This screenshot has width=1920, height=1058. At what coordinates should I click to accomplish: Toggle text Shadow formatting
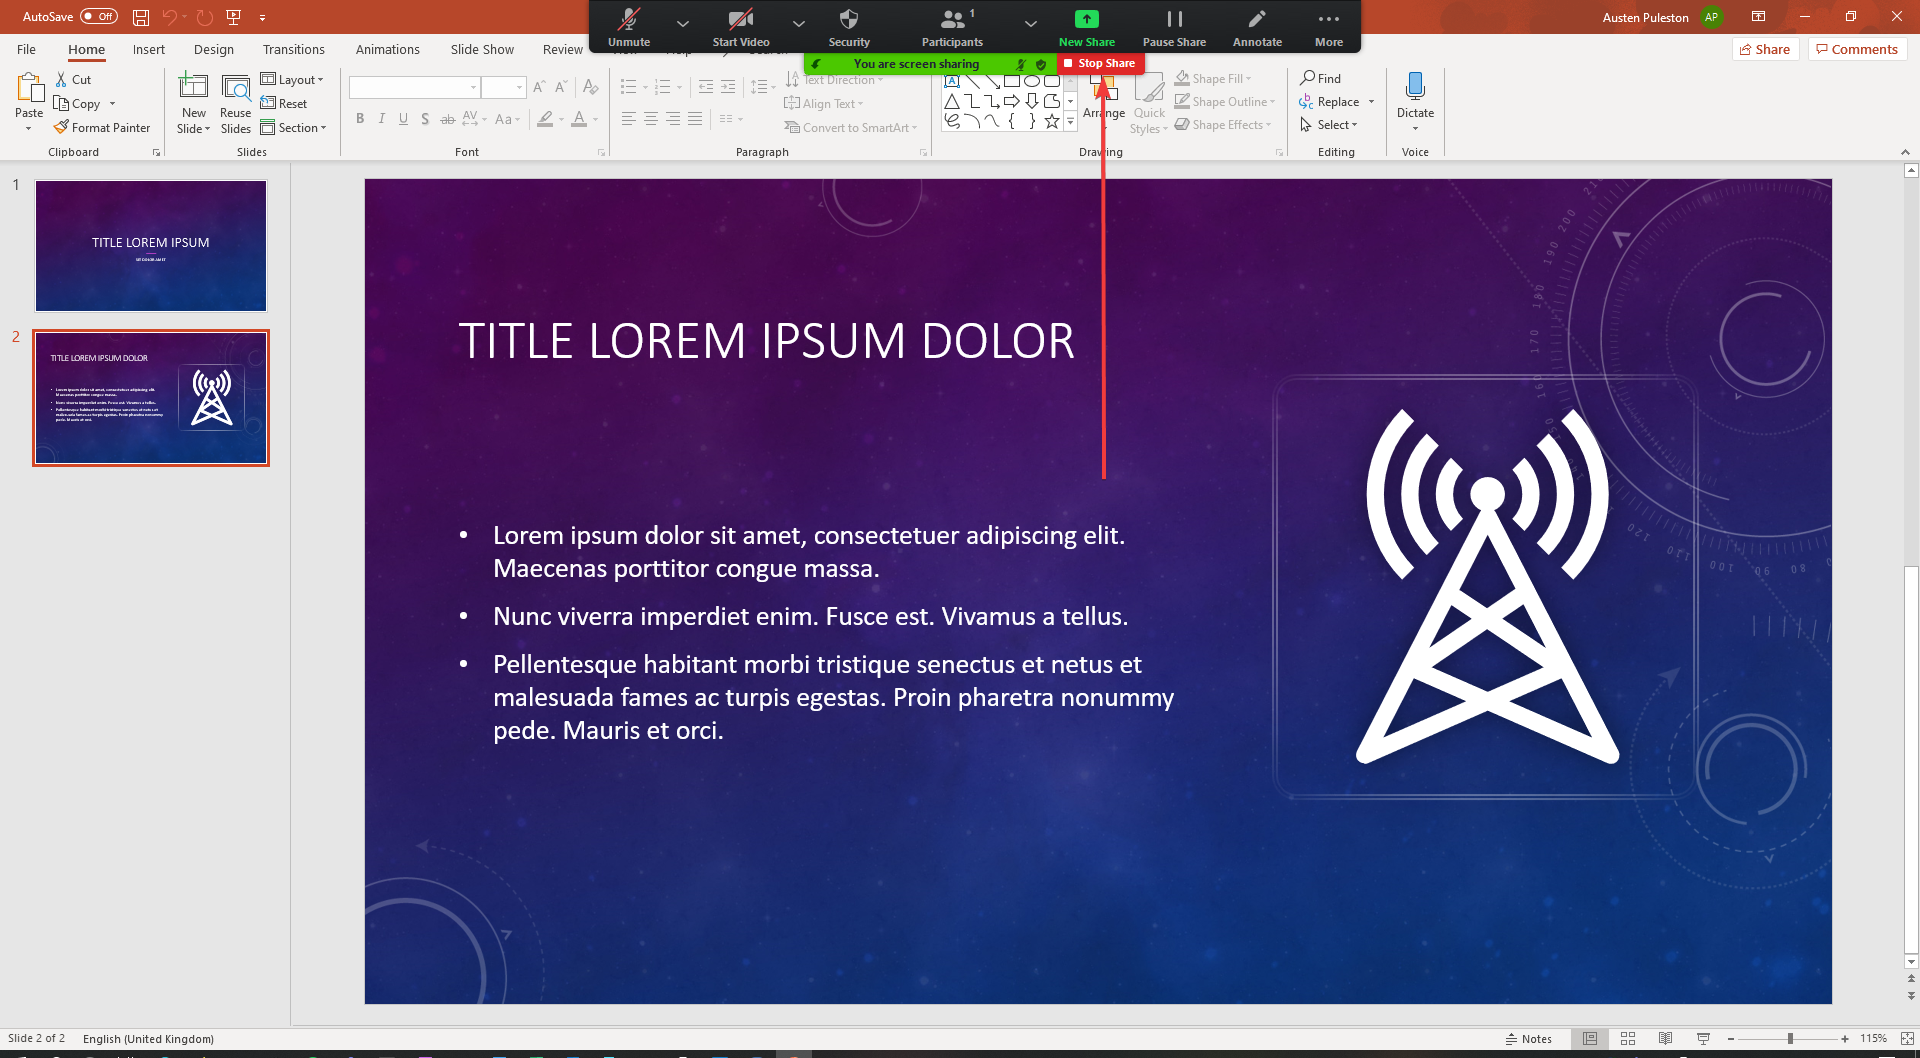(426, 119)
